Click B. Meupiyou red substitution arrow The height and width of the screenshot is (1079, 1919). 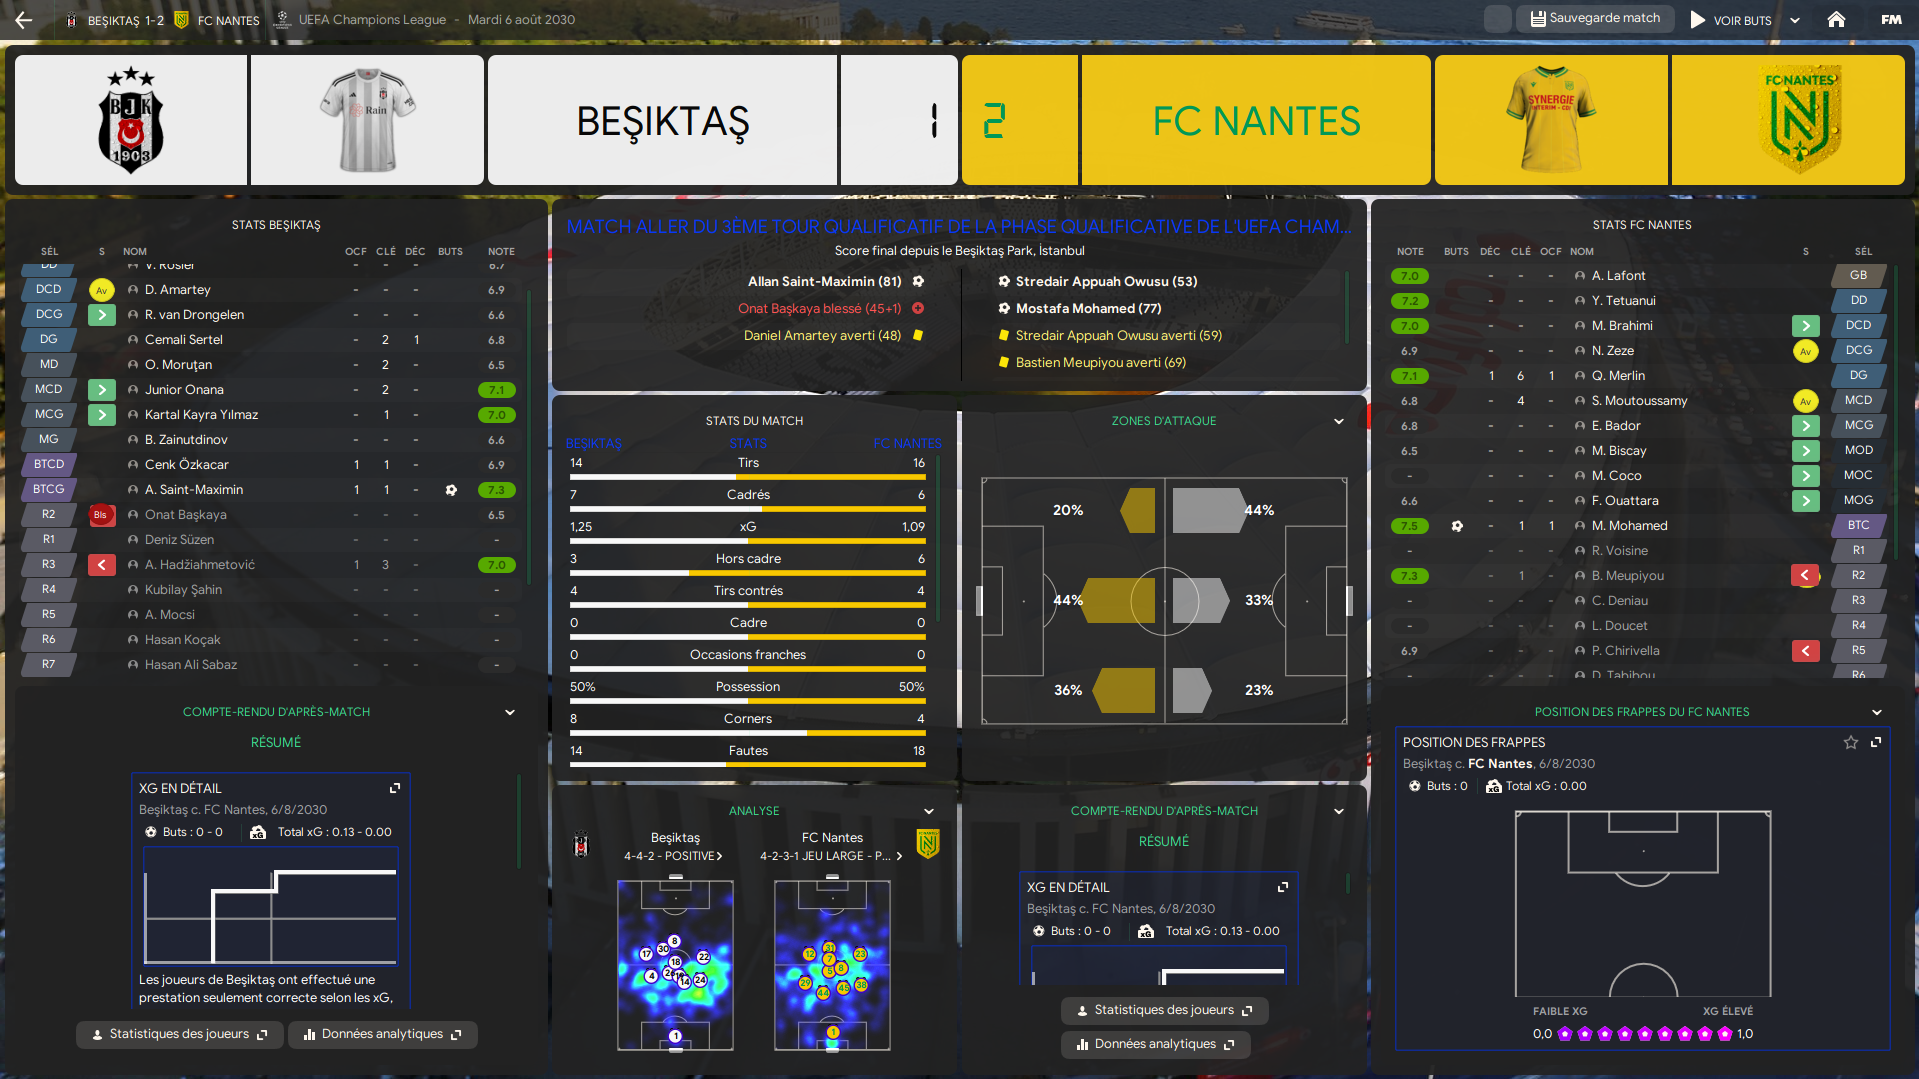1805,575
